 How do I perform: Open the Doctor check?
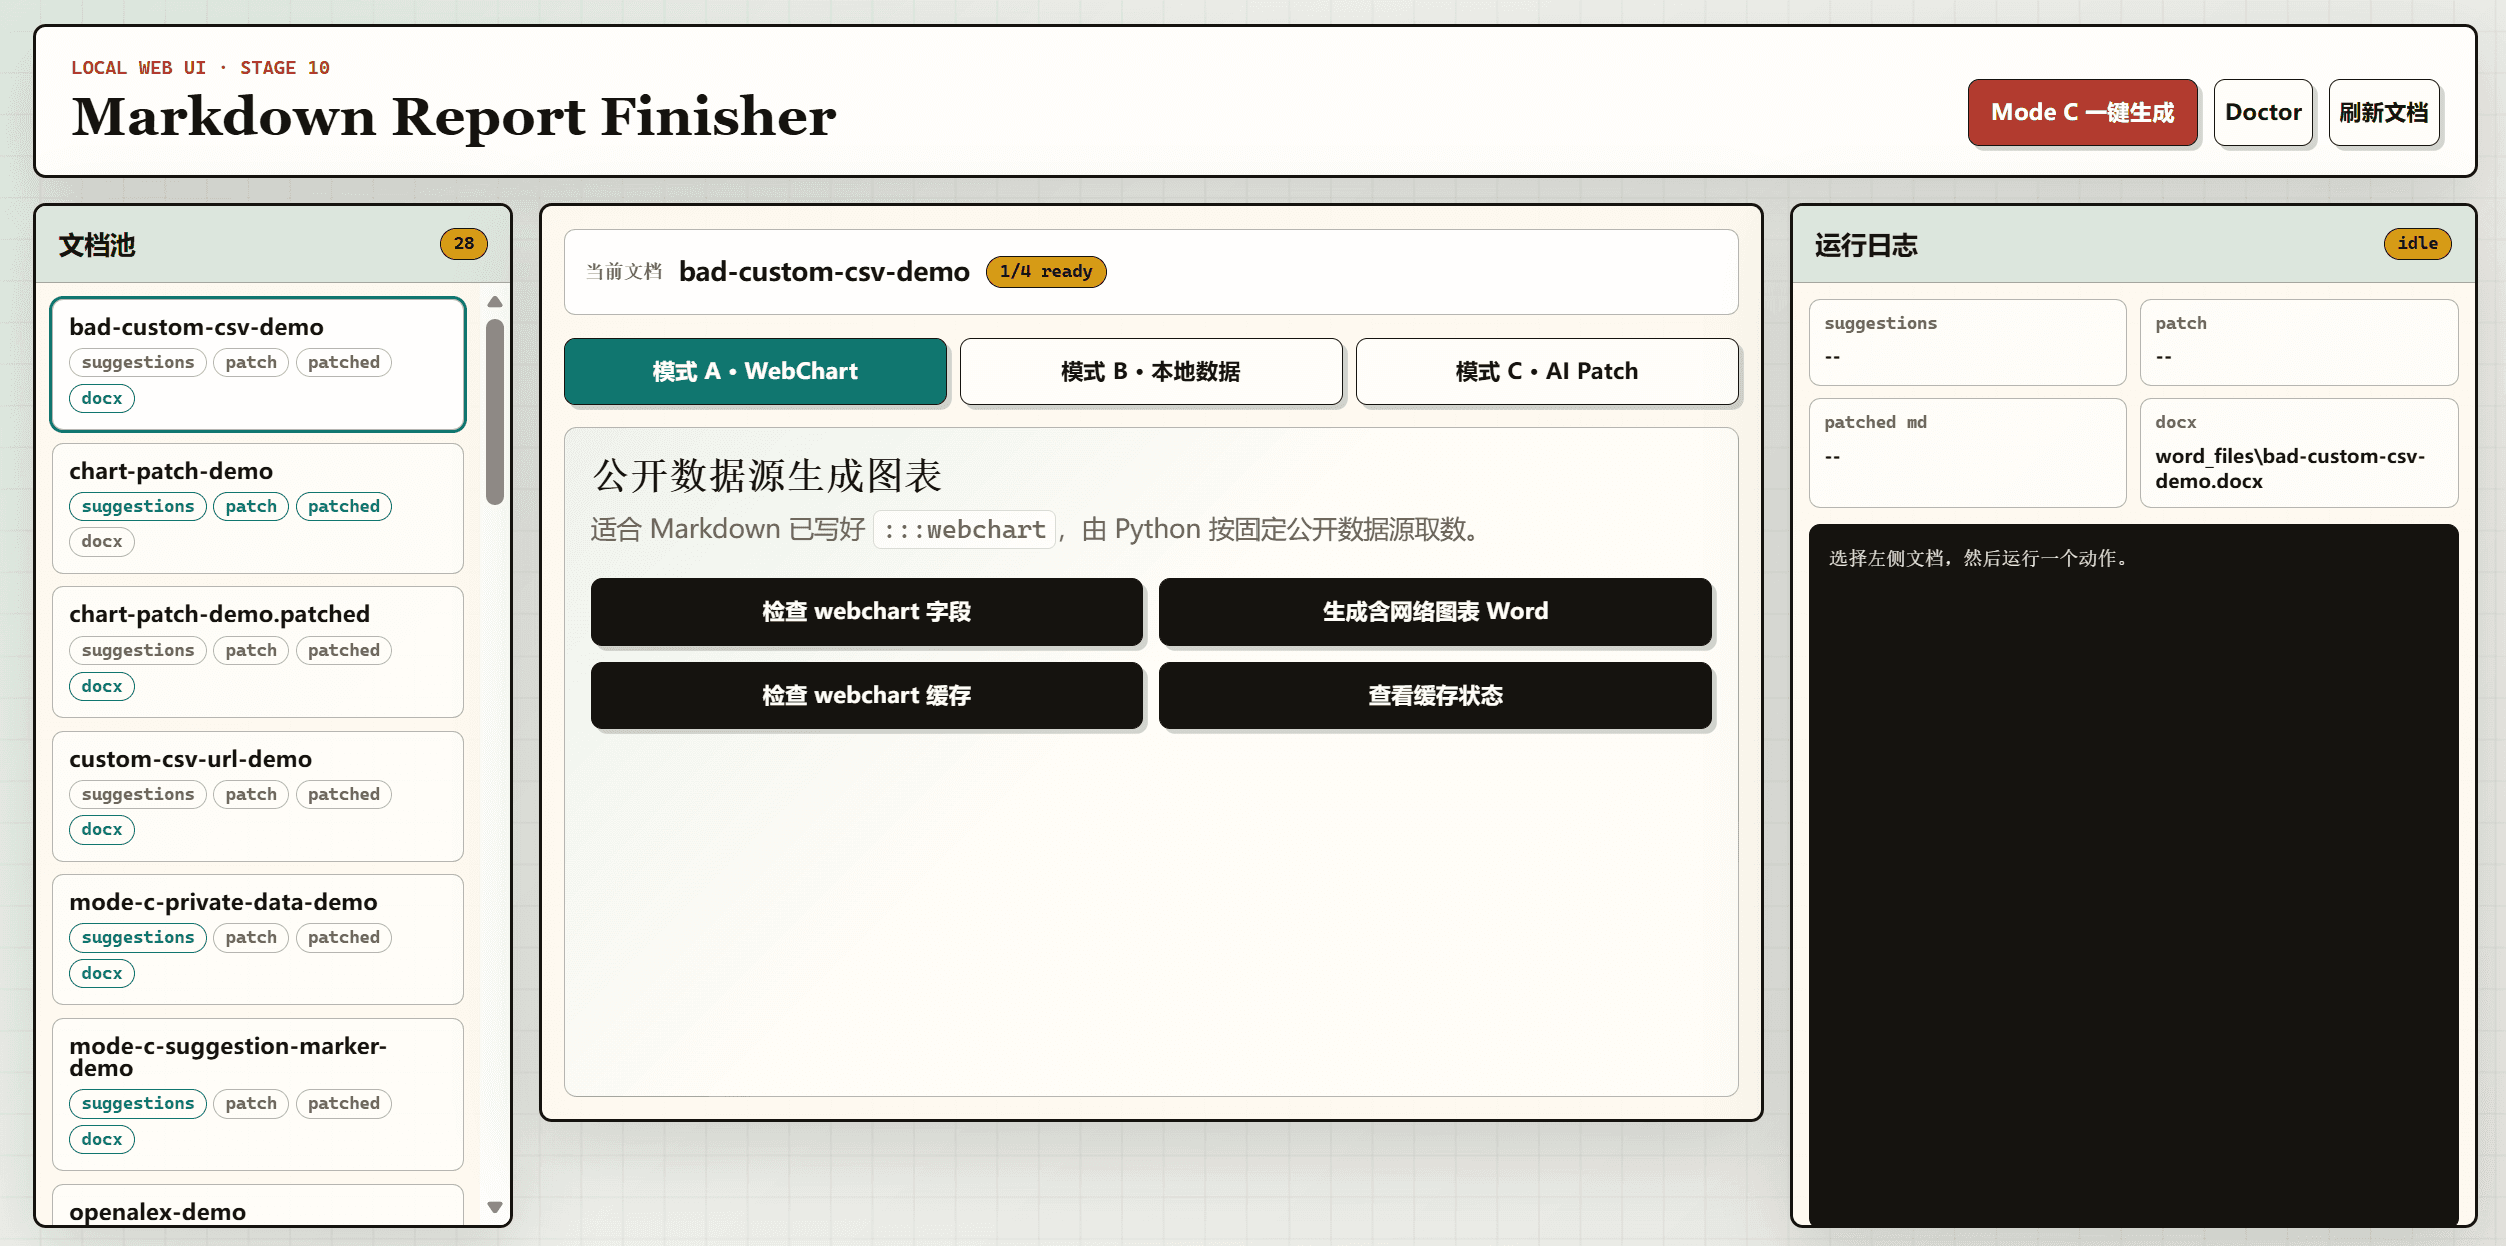point(2263,113)
